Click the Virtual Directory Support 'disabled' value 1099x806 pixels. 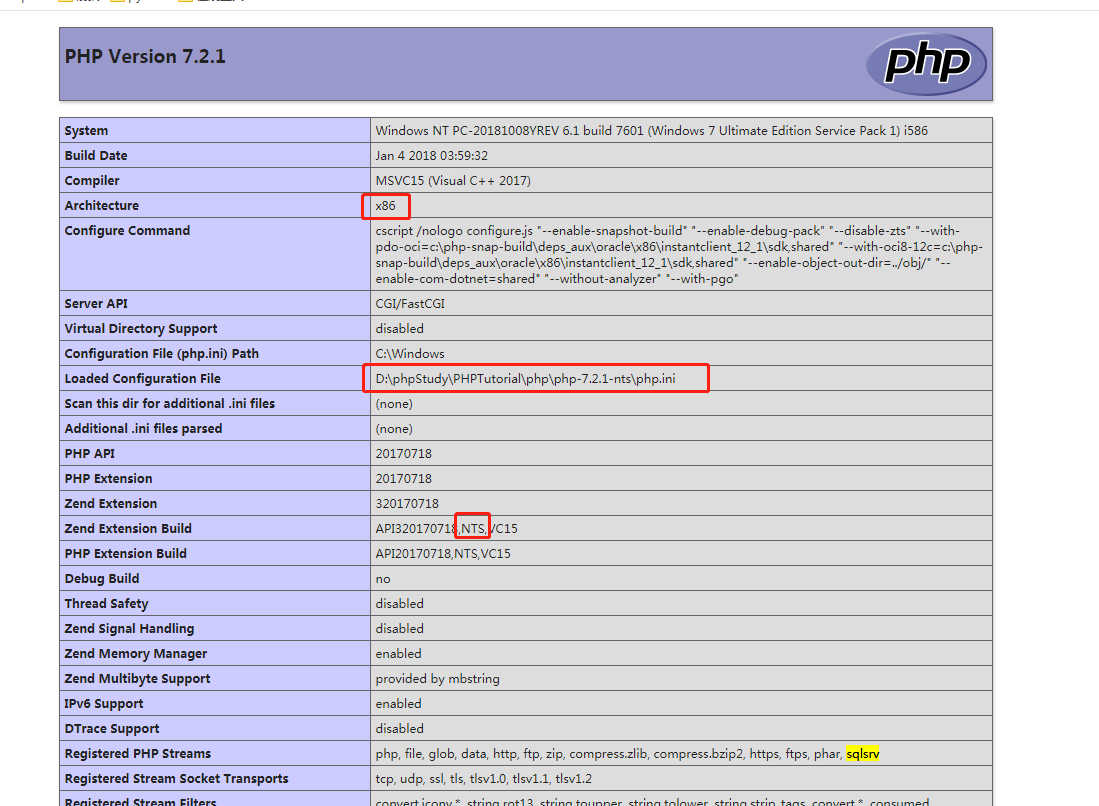coord(400,329)
